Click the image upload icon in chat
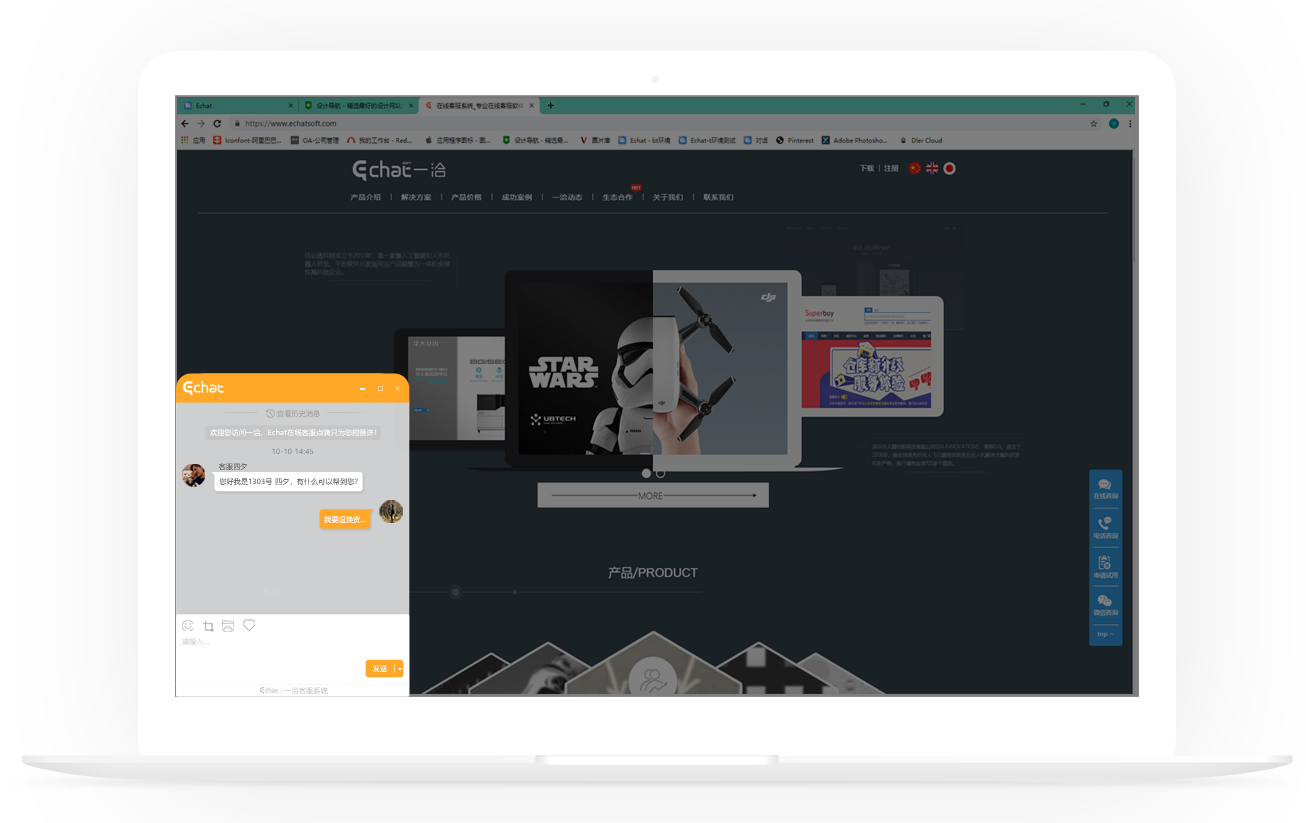The height and width of the screenshot is (823, 1306). tap(228, 626)
